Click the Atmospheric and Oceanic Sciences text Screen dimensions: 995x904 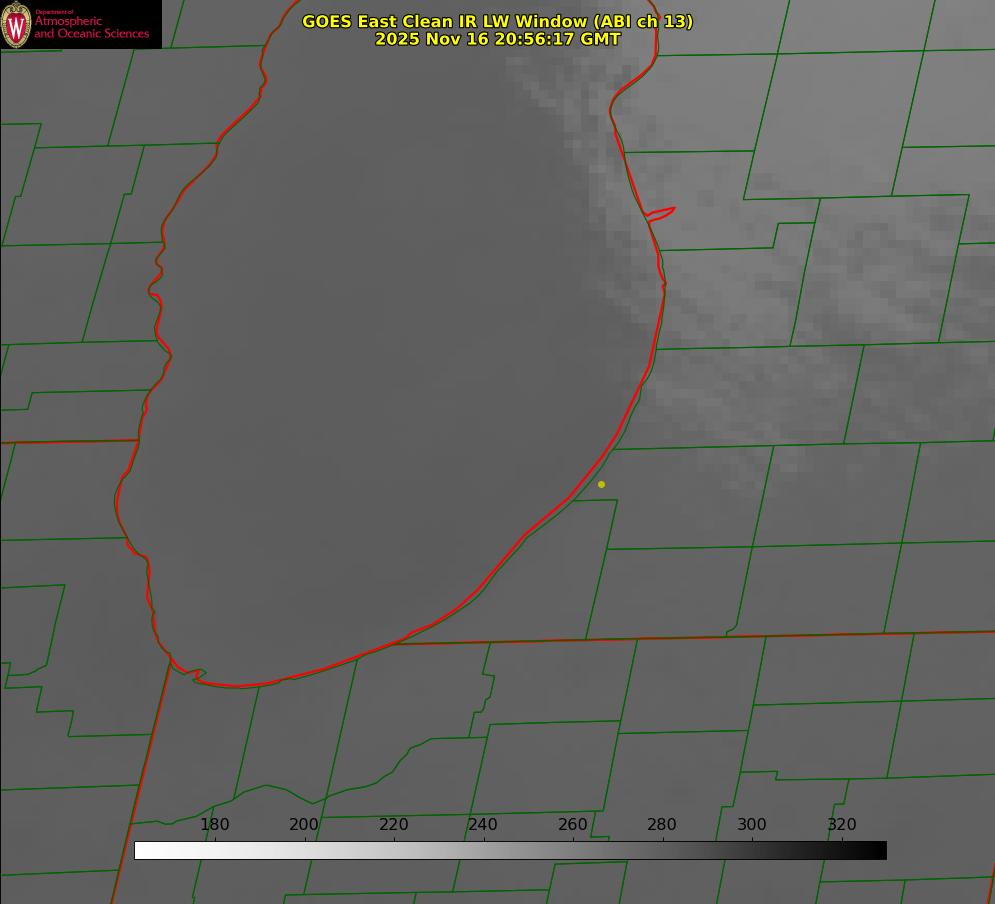tap(91, 28)
